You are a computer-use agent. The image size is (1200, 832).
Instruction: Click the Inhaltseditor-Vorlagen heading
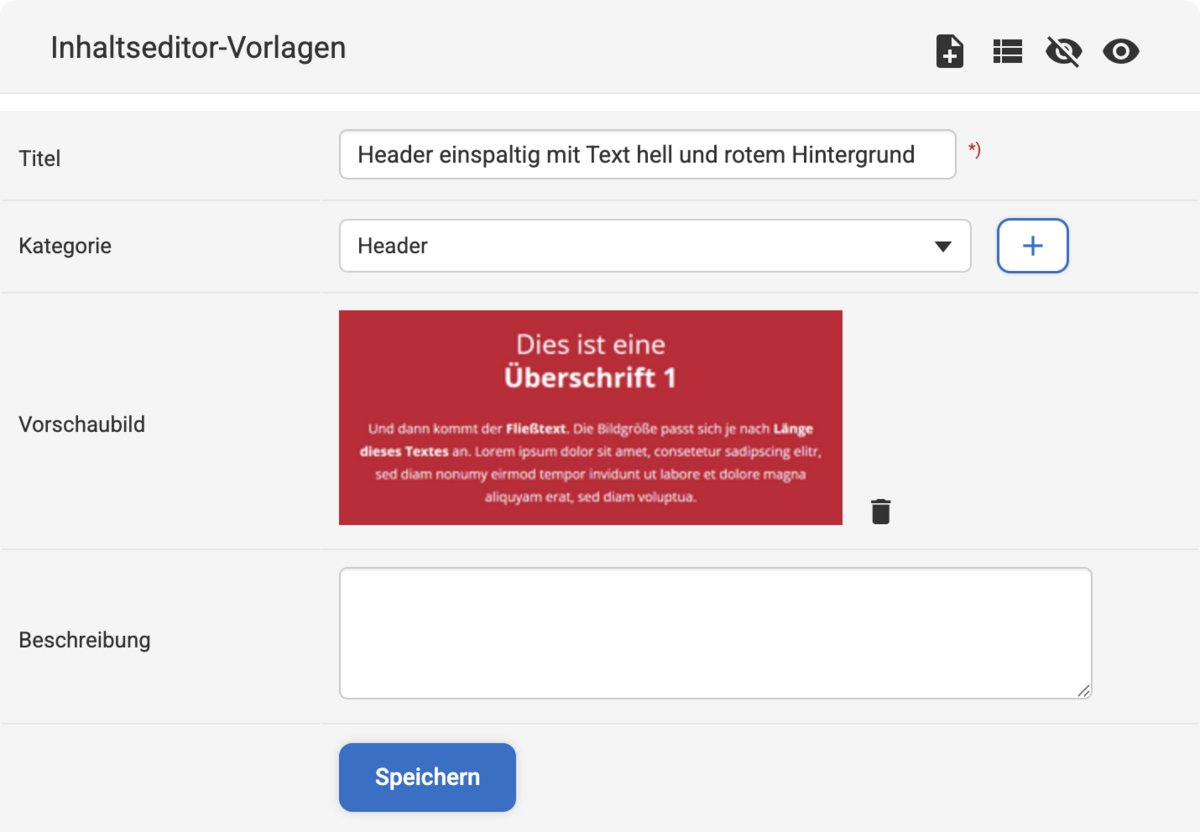(198, 47)
